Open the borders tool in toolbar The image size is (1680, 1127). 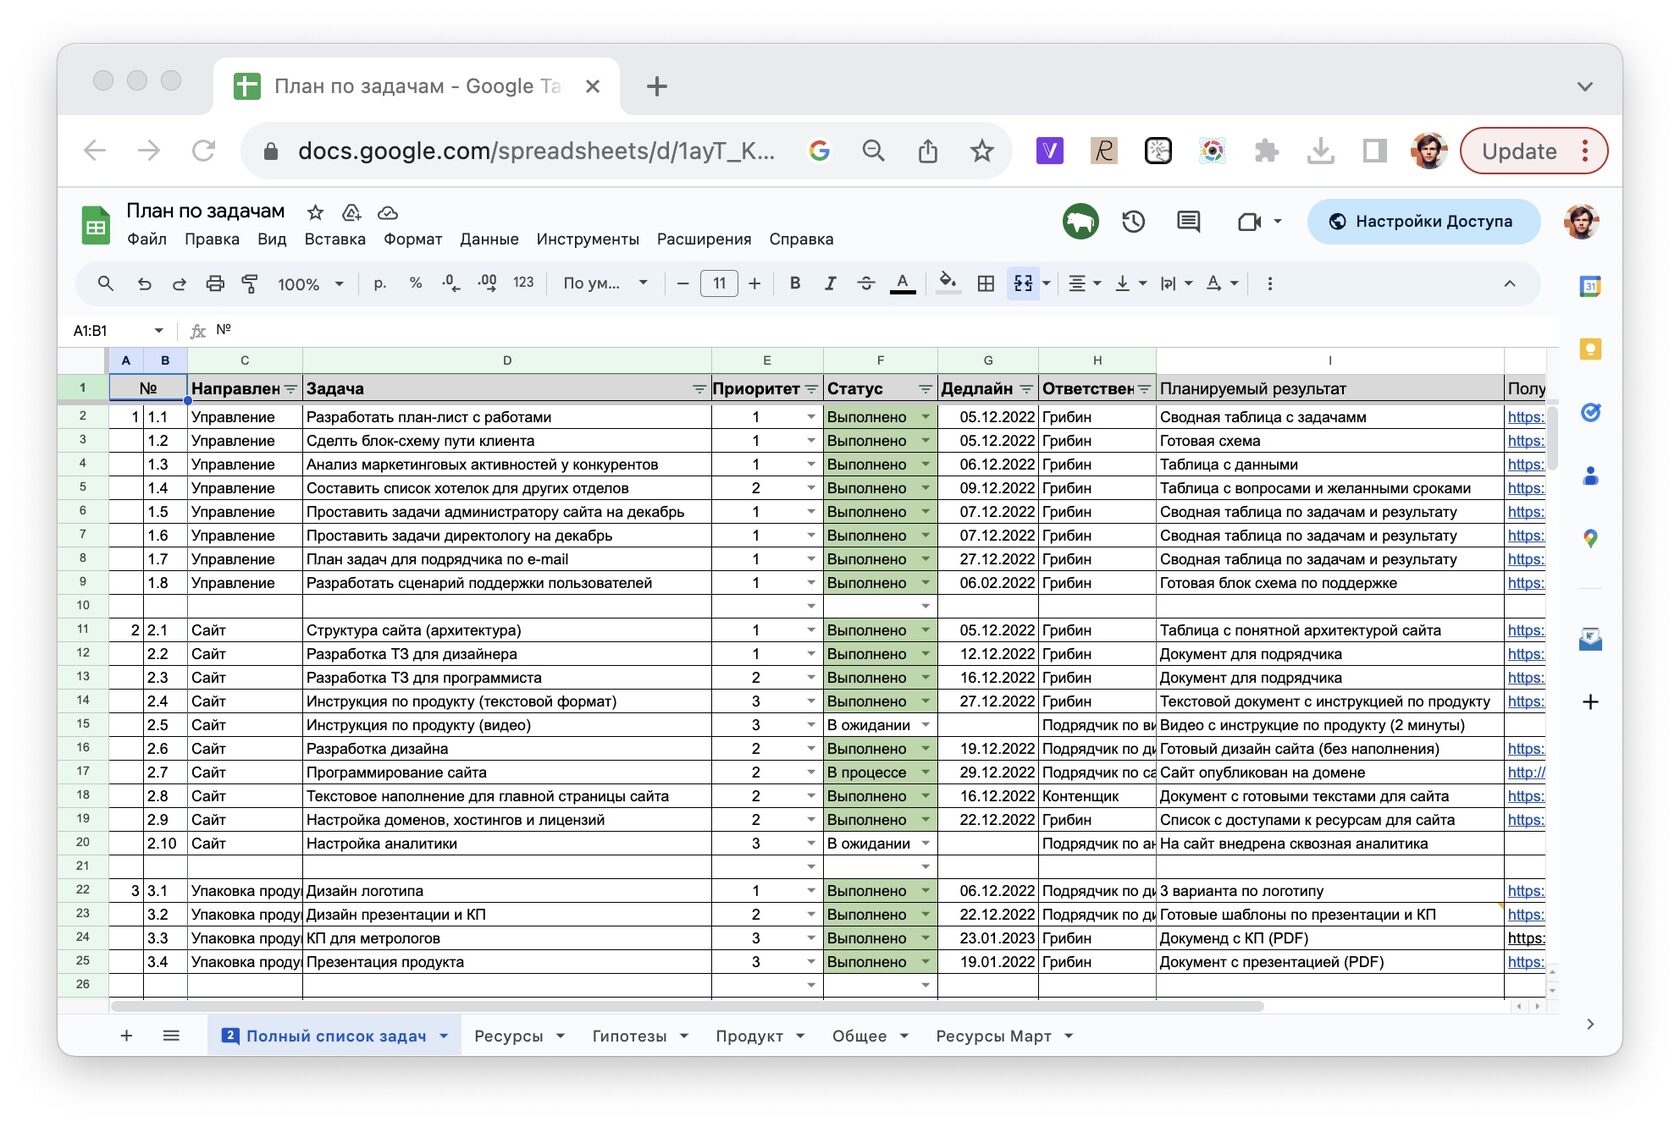tap(985, 284)
